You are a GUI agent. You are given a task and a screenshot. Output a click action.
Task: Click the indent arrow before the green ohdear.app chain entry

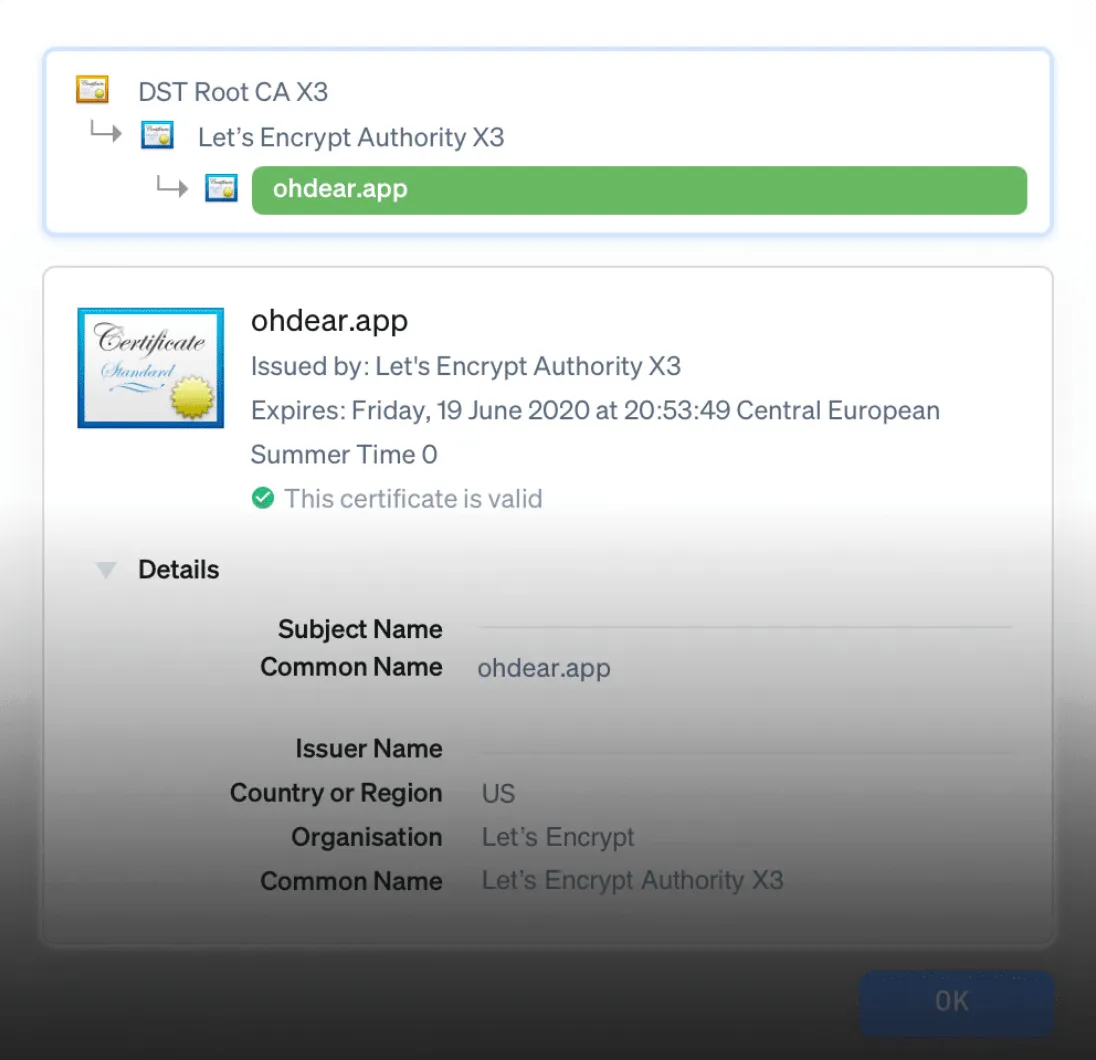[171, 186]
